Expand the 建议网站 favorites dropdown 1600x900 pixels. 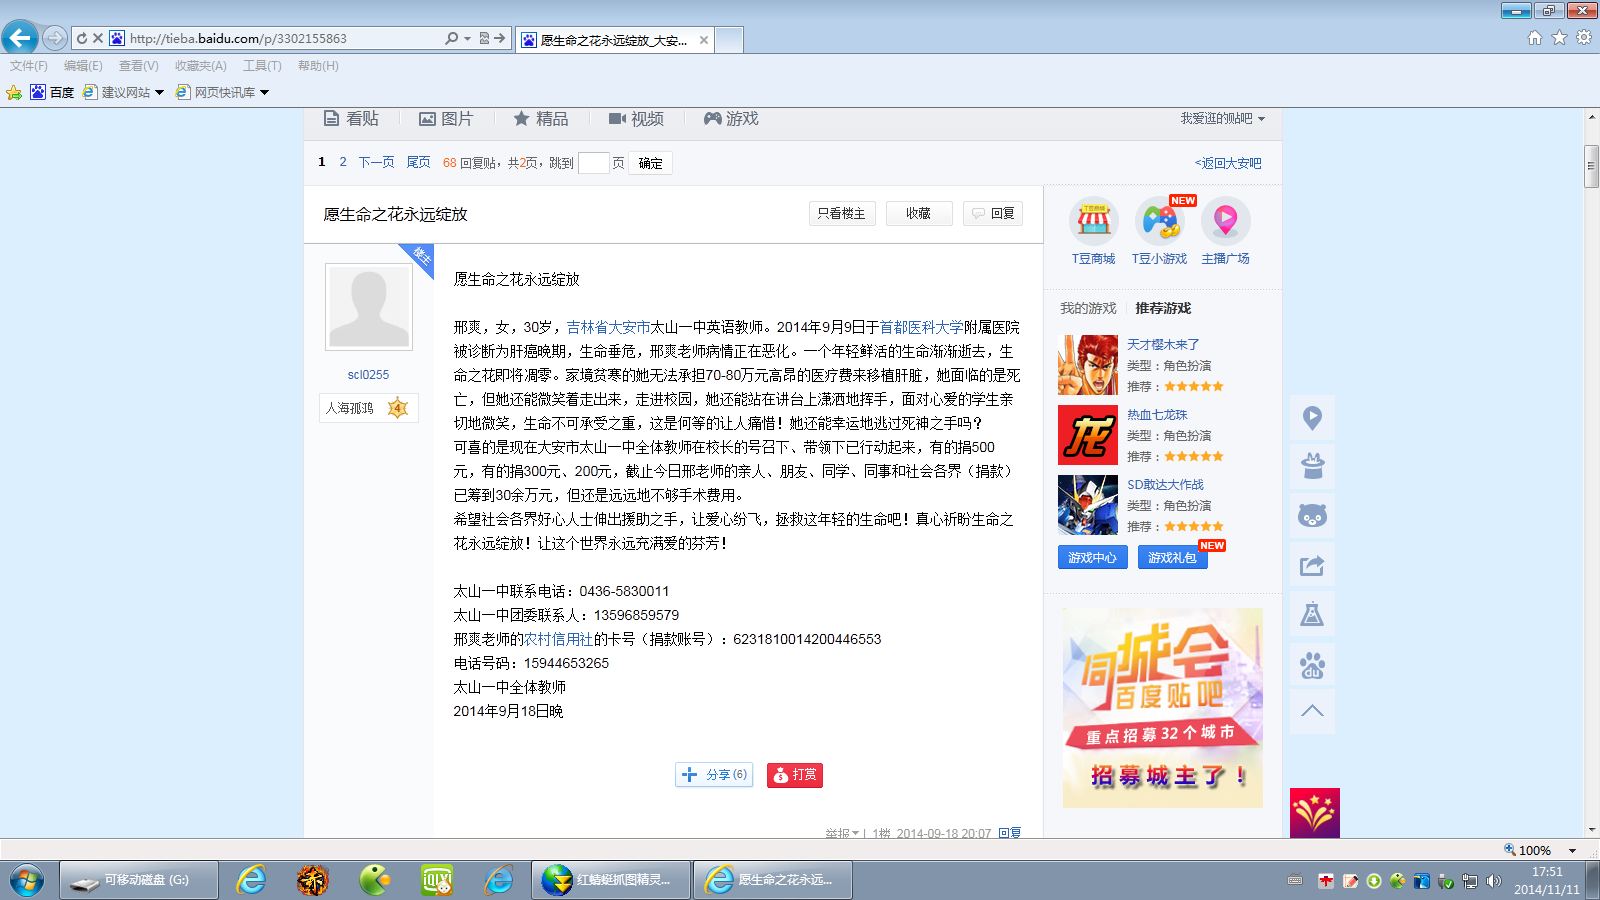159,93
